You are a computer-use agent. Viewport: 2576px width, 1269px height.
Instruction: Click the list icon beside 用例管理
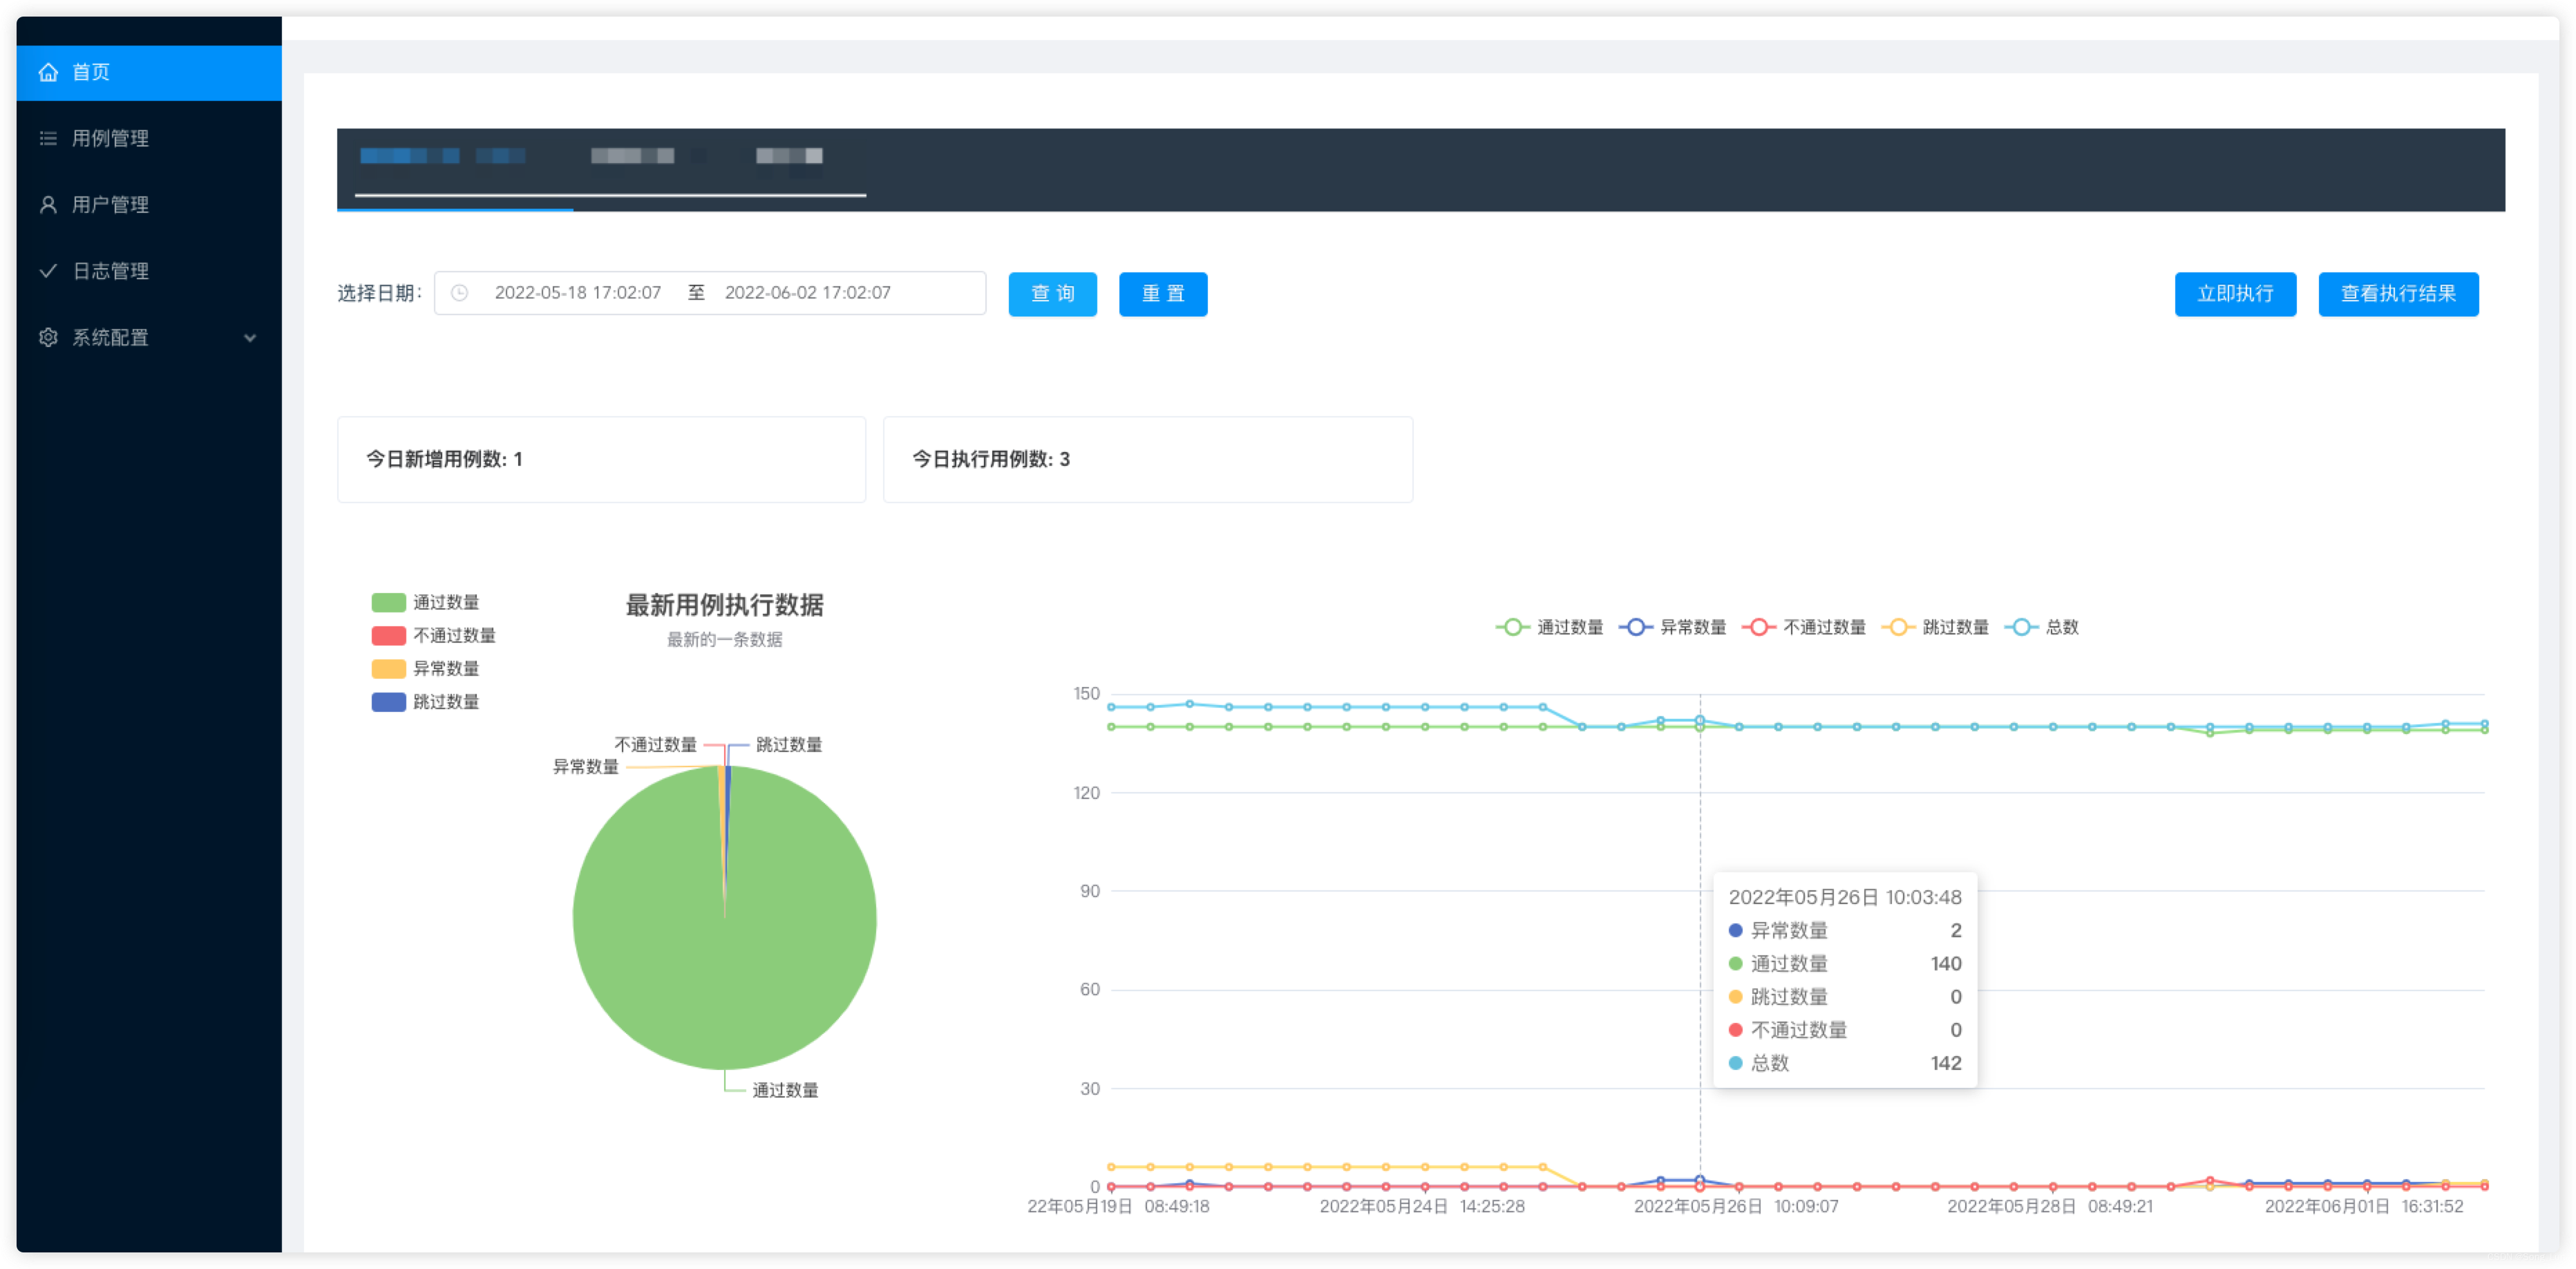click(48, 138)
